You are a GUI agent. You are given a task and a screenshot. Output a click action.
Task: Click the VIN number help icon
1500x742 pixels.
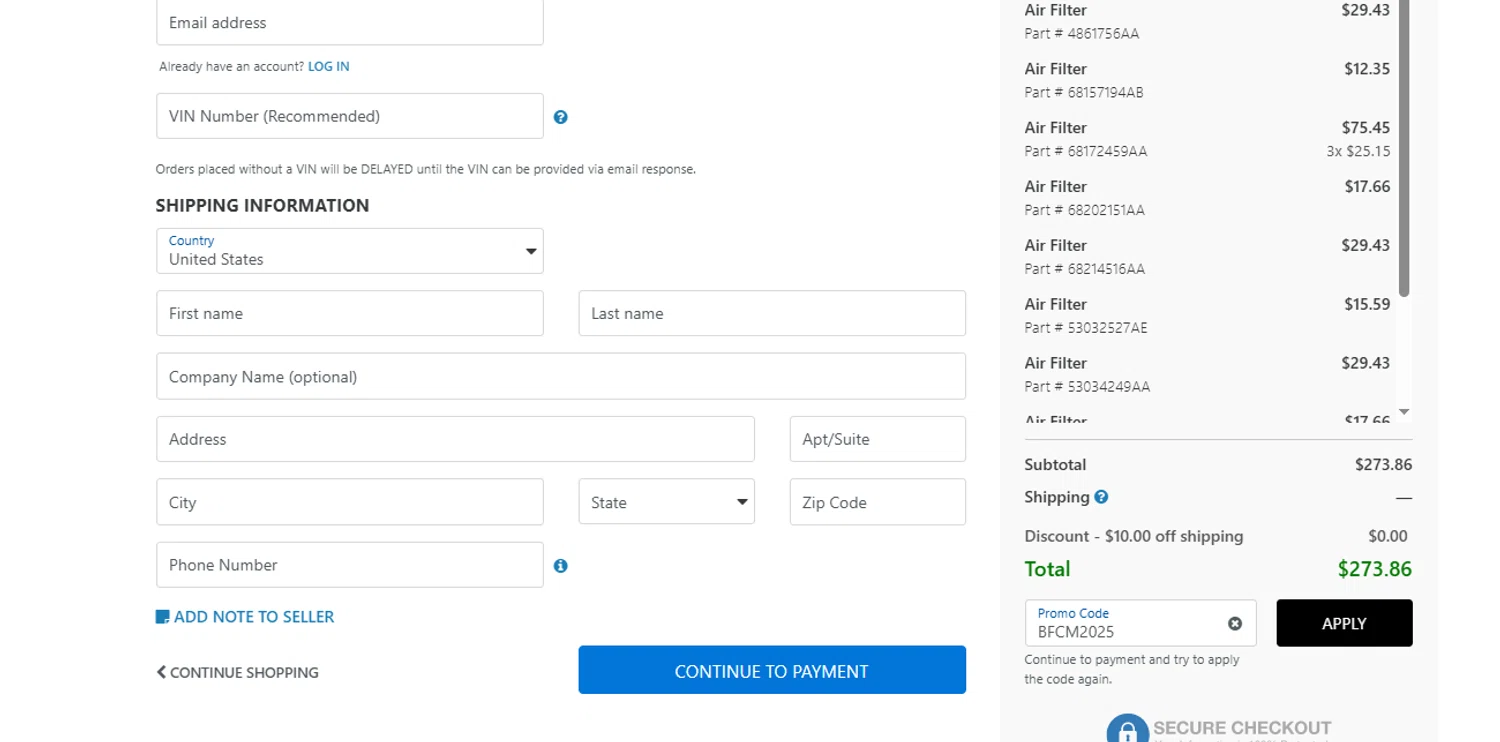tap(560, 117)
